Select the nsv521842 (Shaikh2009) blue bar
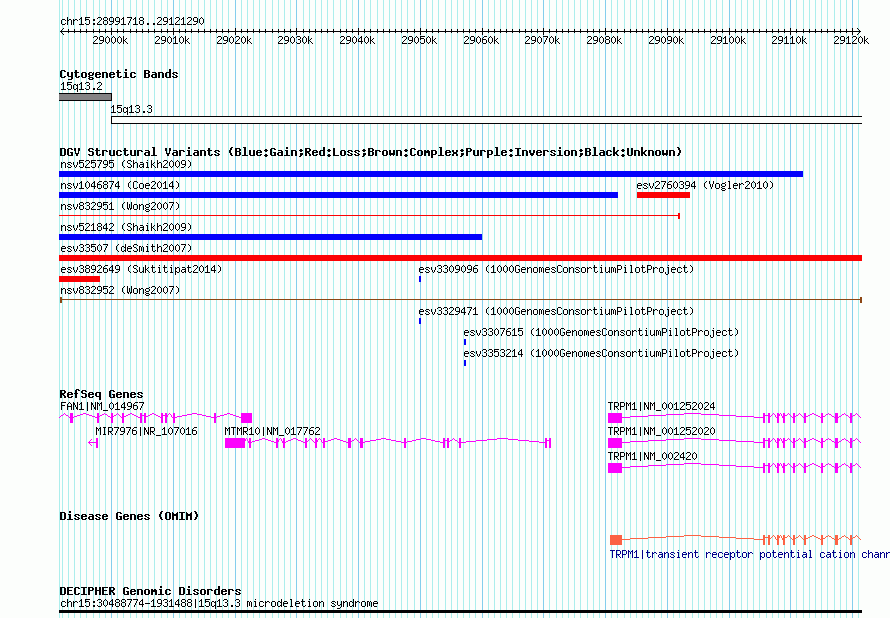This screenshot has height=618, width=890. point(271,237)
